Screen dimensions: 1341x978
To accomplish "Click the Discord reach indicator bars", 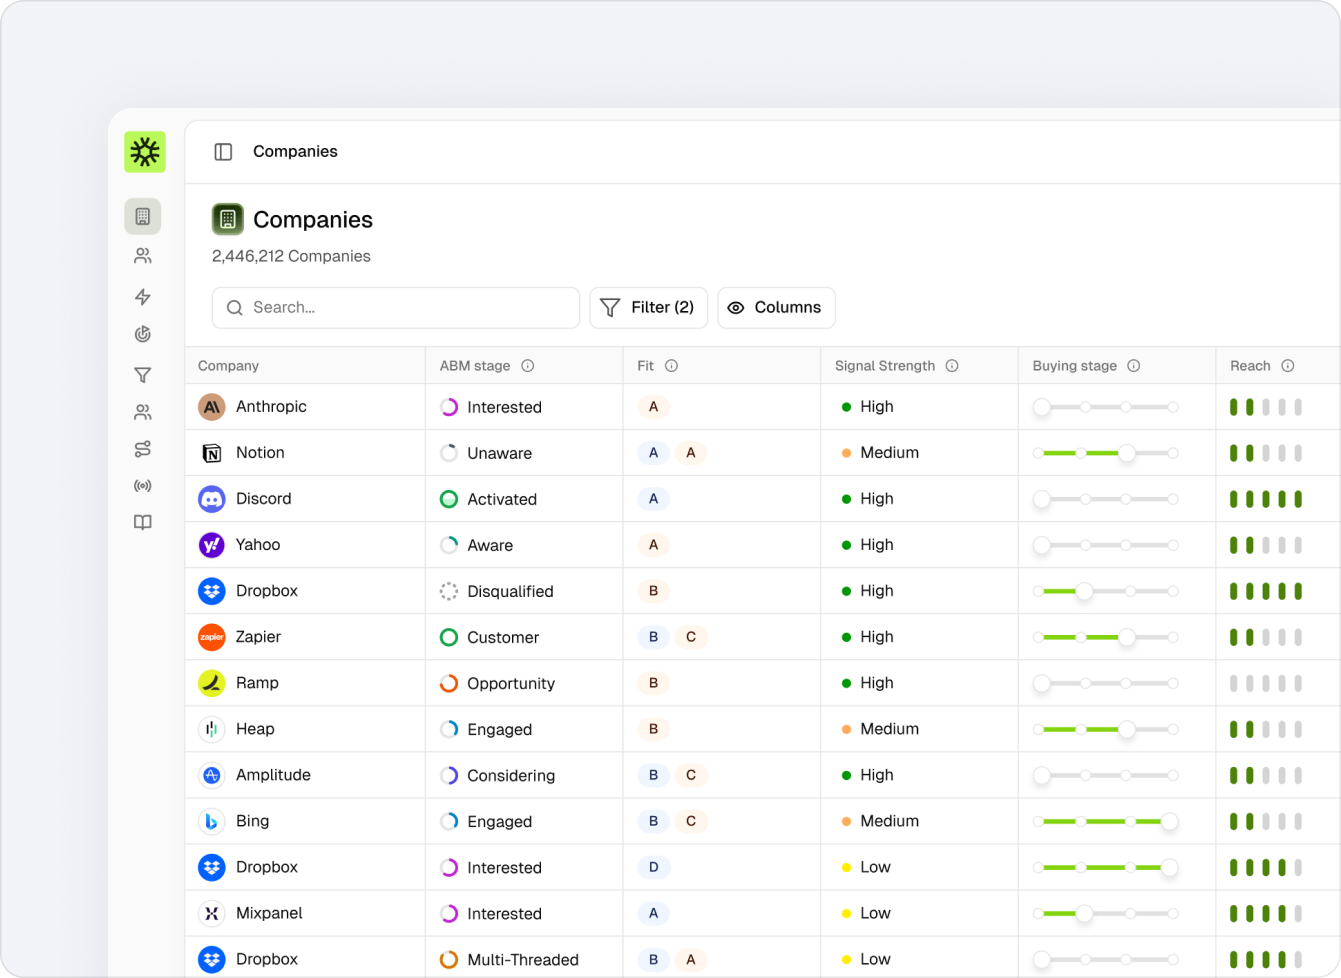I will pyautogui.click(x=1266, y=499).
